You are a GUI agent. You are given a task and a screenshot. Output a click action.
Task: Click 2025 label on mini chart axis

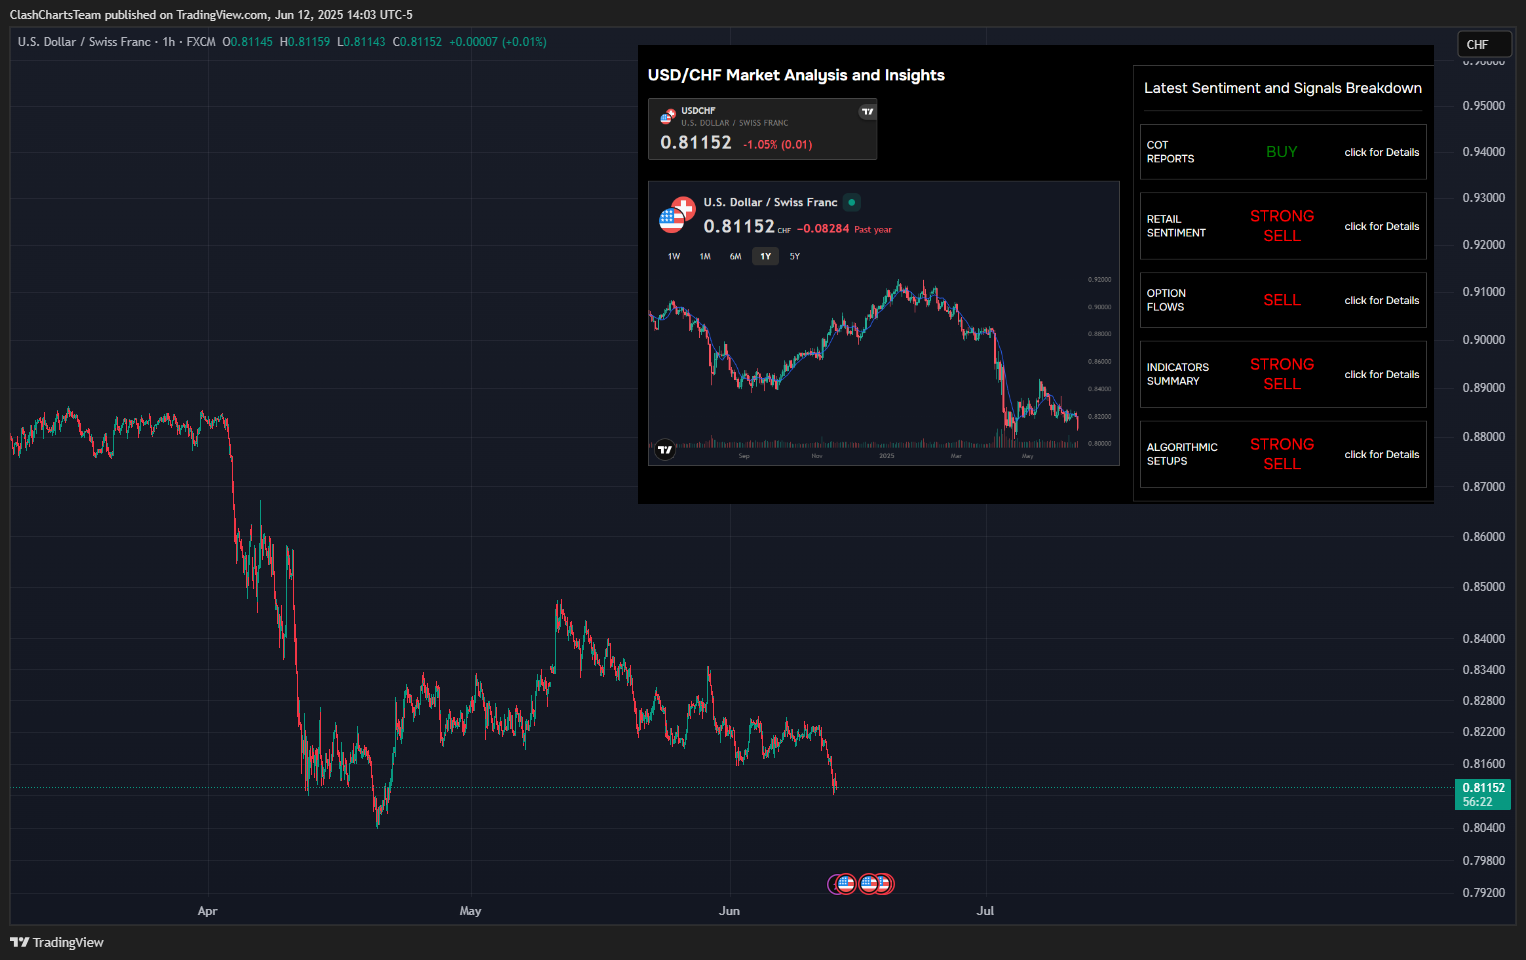[x=887, y=456]
